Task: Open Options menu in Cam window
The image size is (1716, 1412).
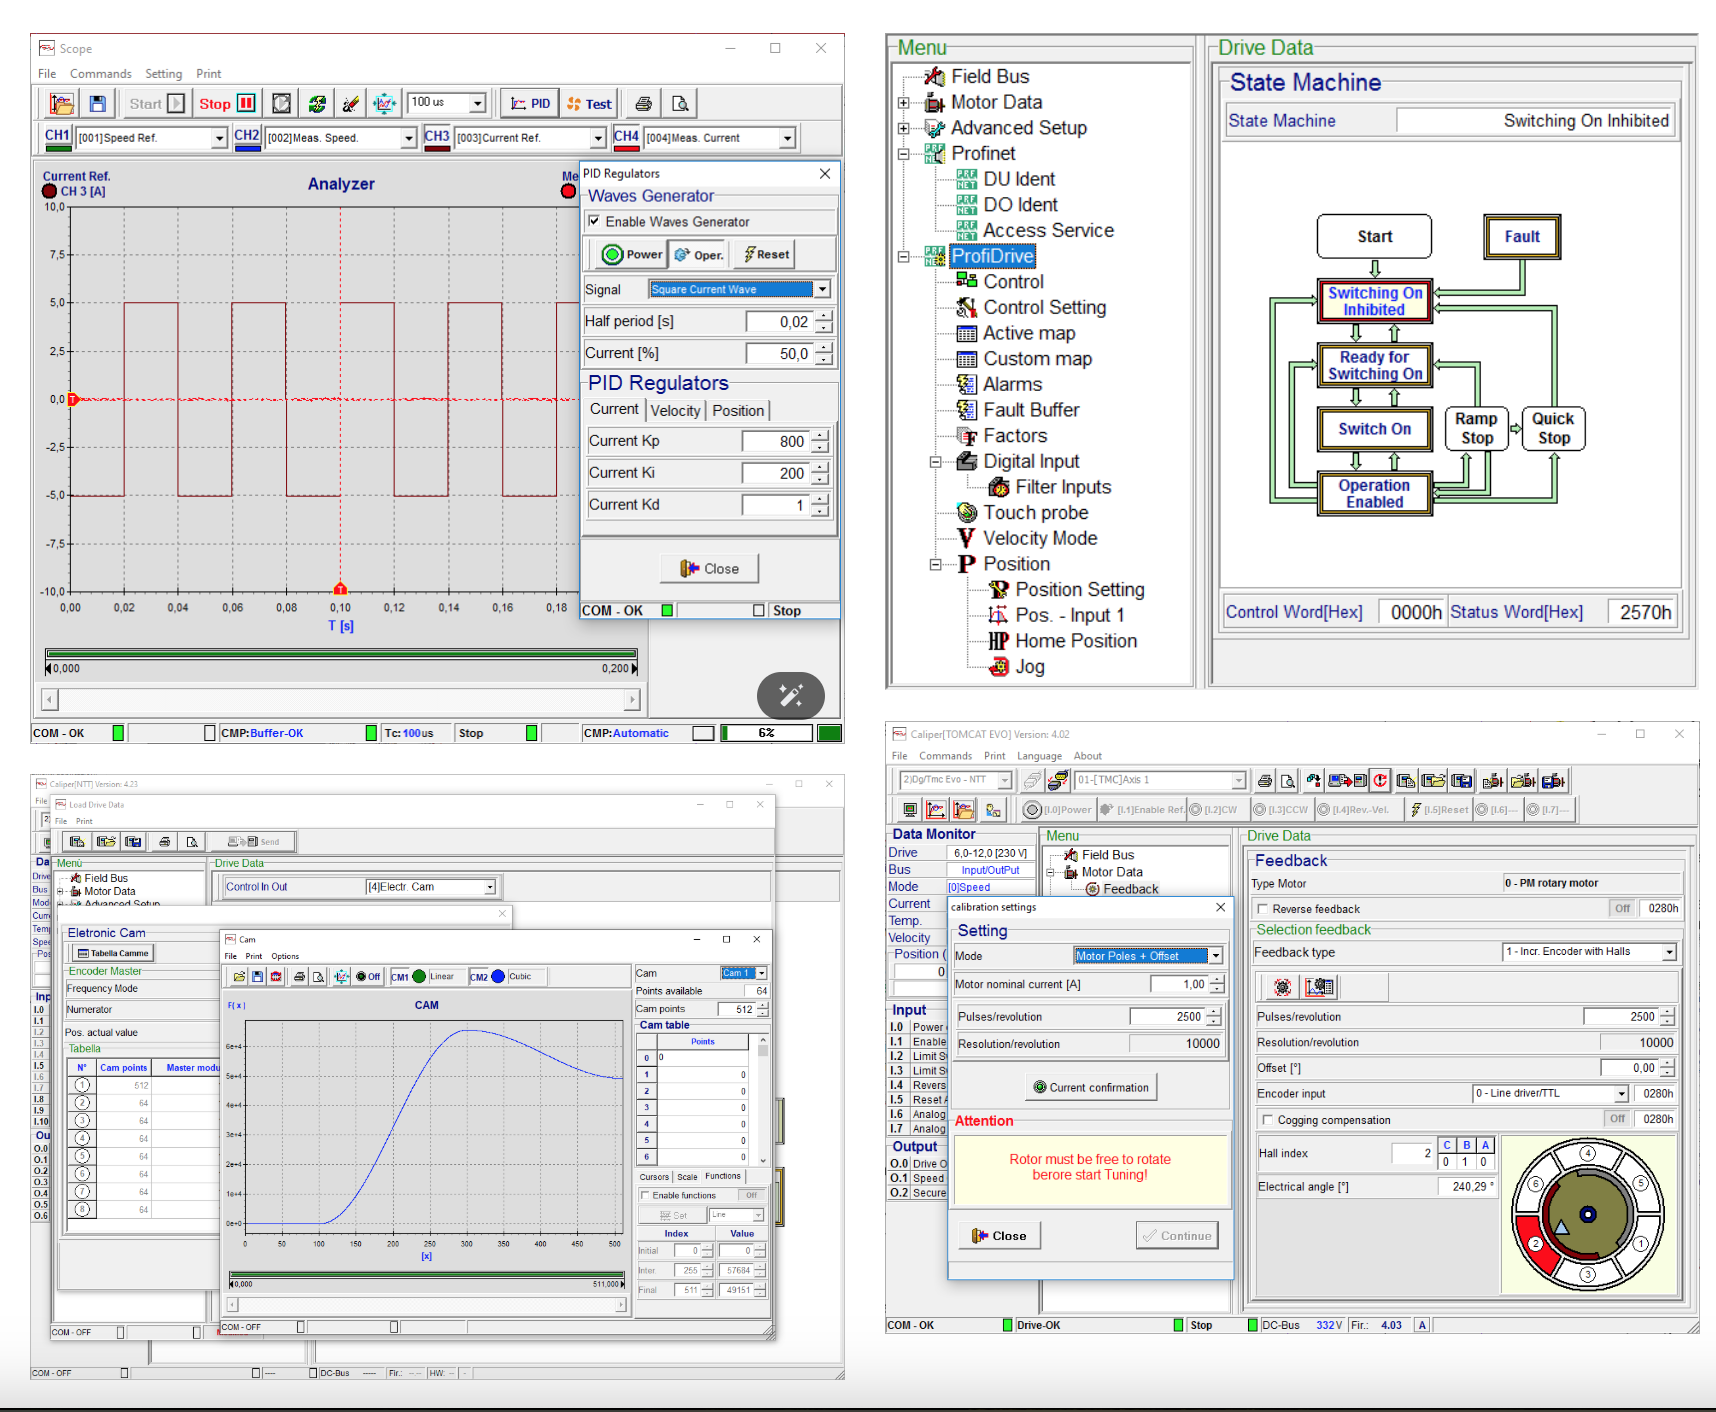Action: 285,956
